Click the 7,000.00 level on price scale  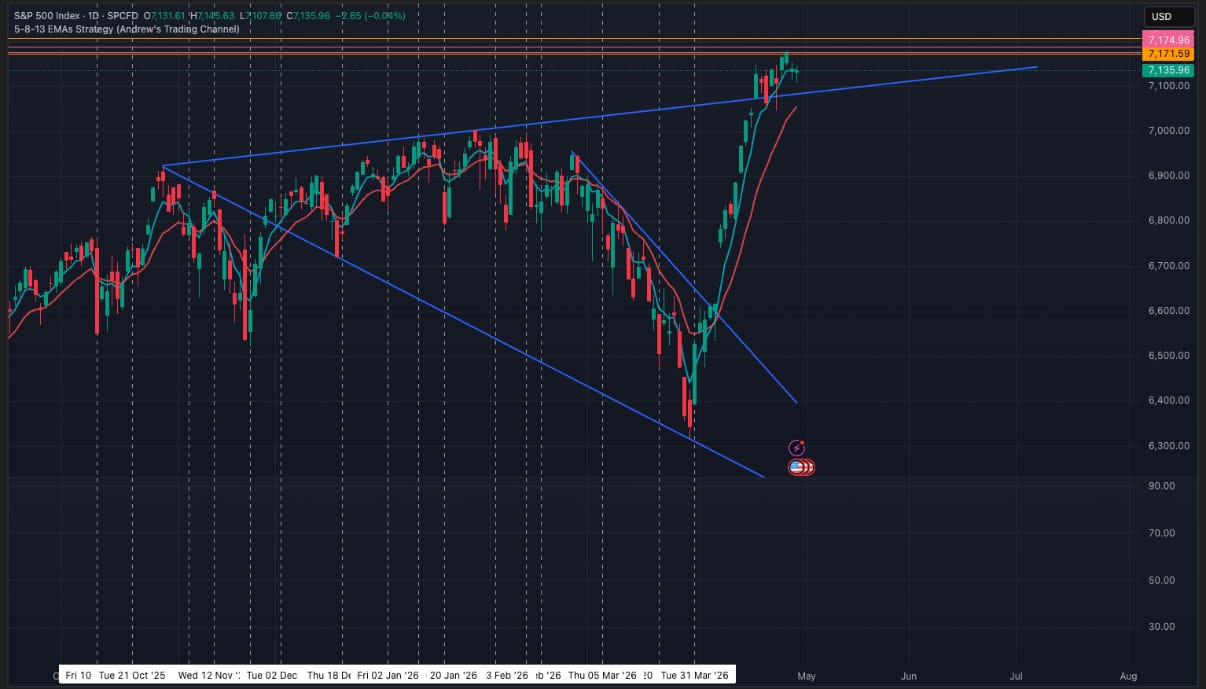click(1168, 131)
